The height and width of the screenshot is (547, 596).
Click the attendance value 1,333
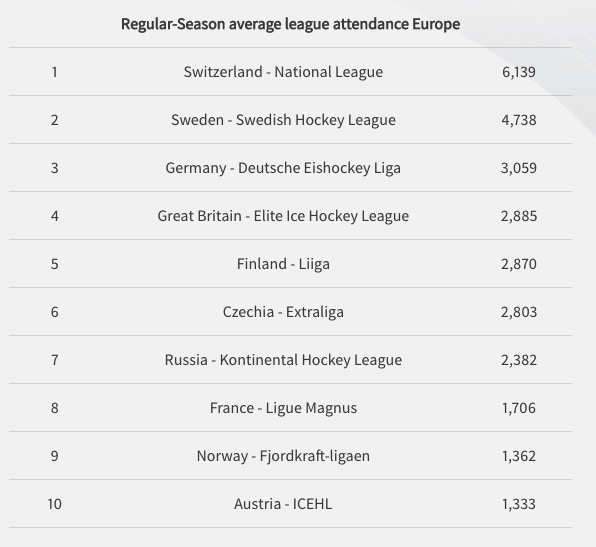[519, 504]
